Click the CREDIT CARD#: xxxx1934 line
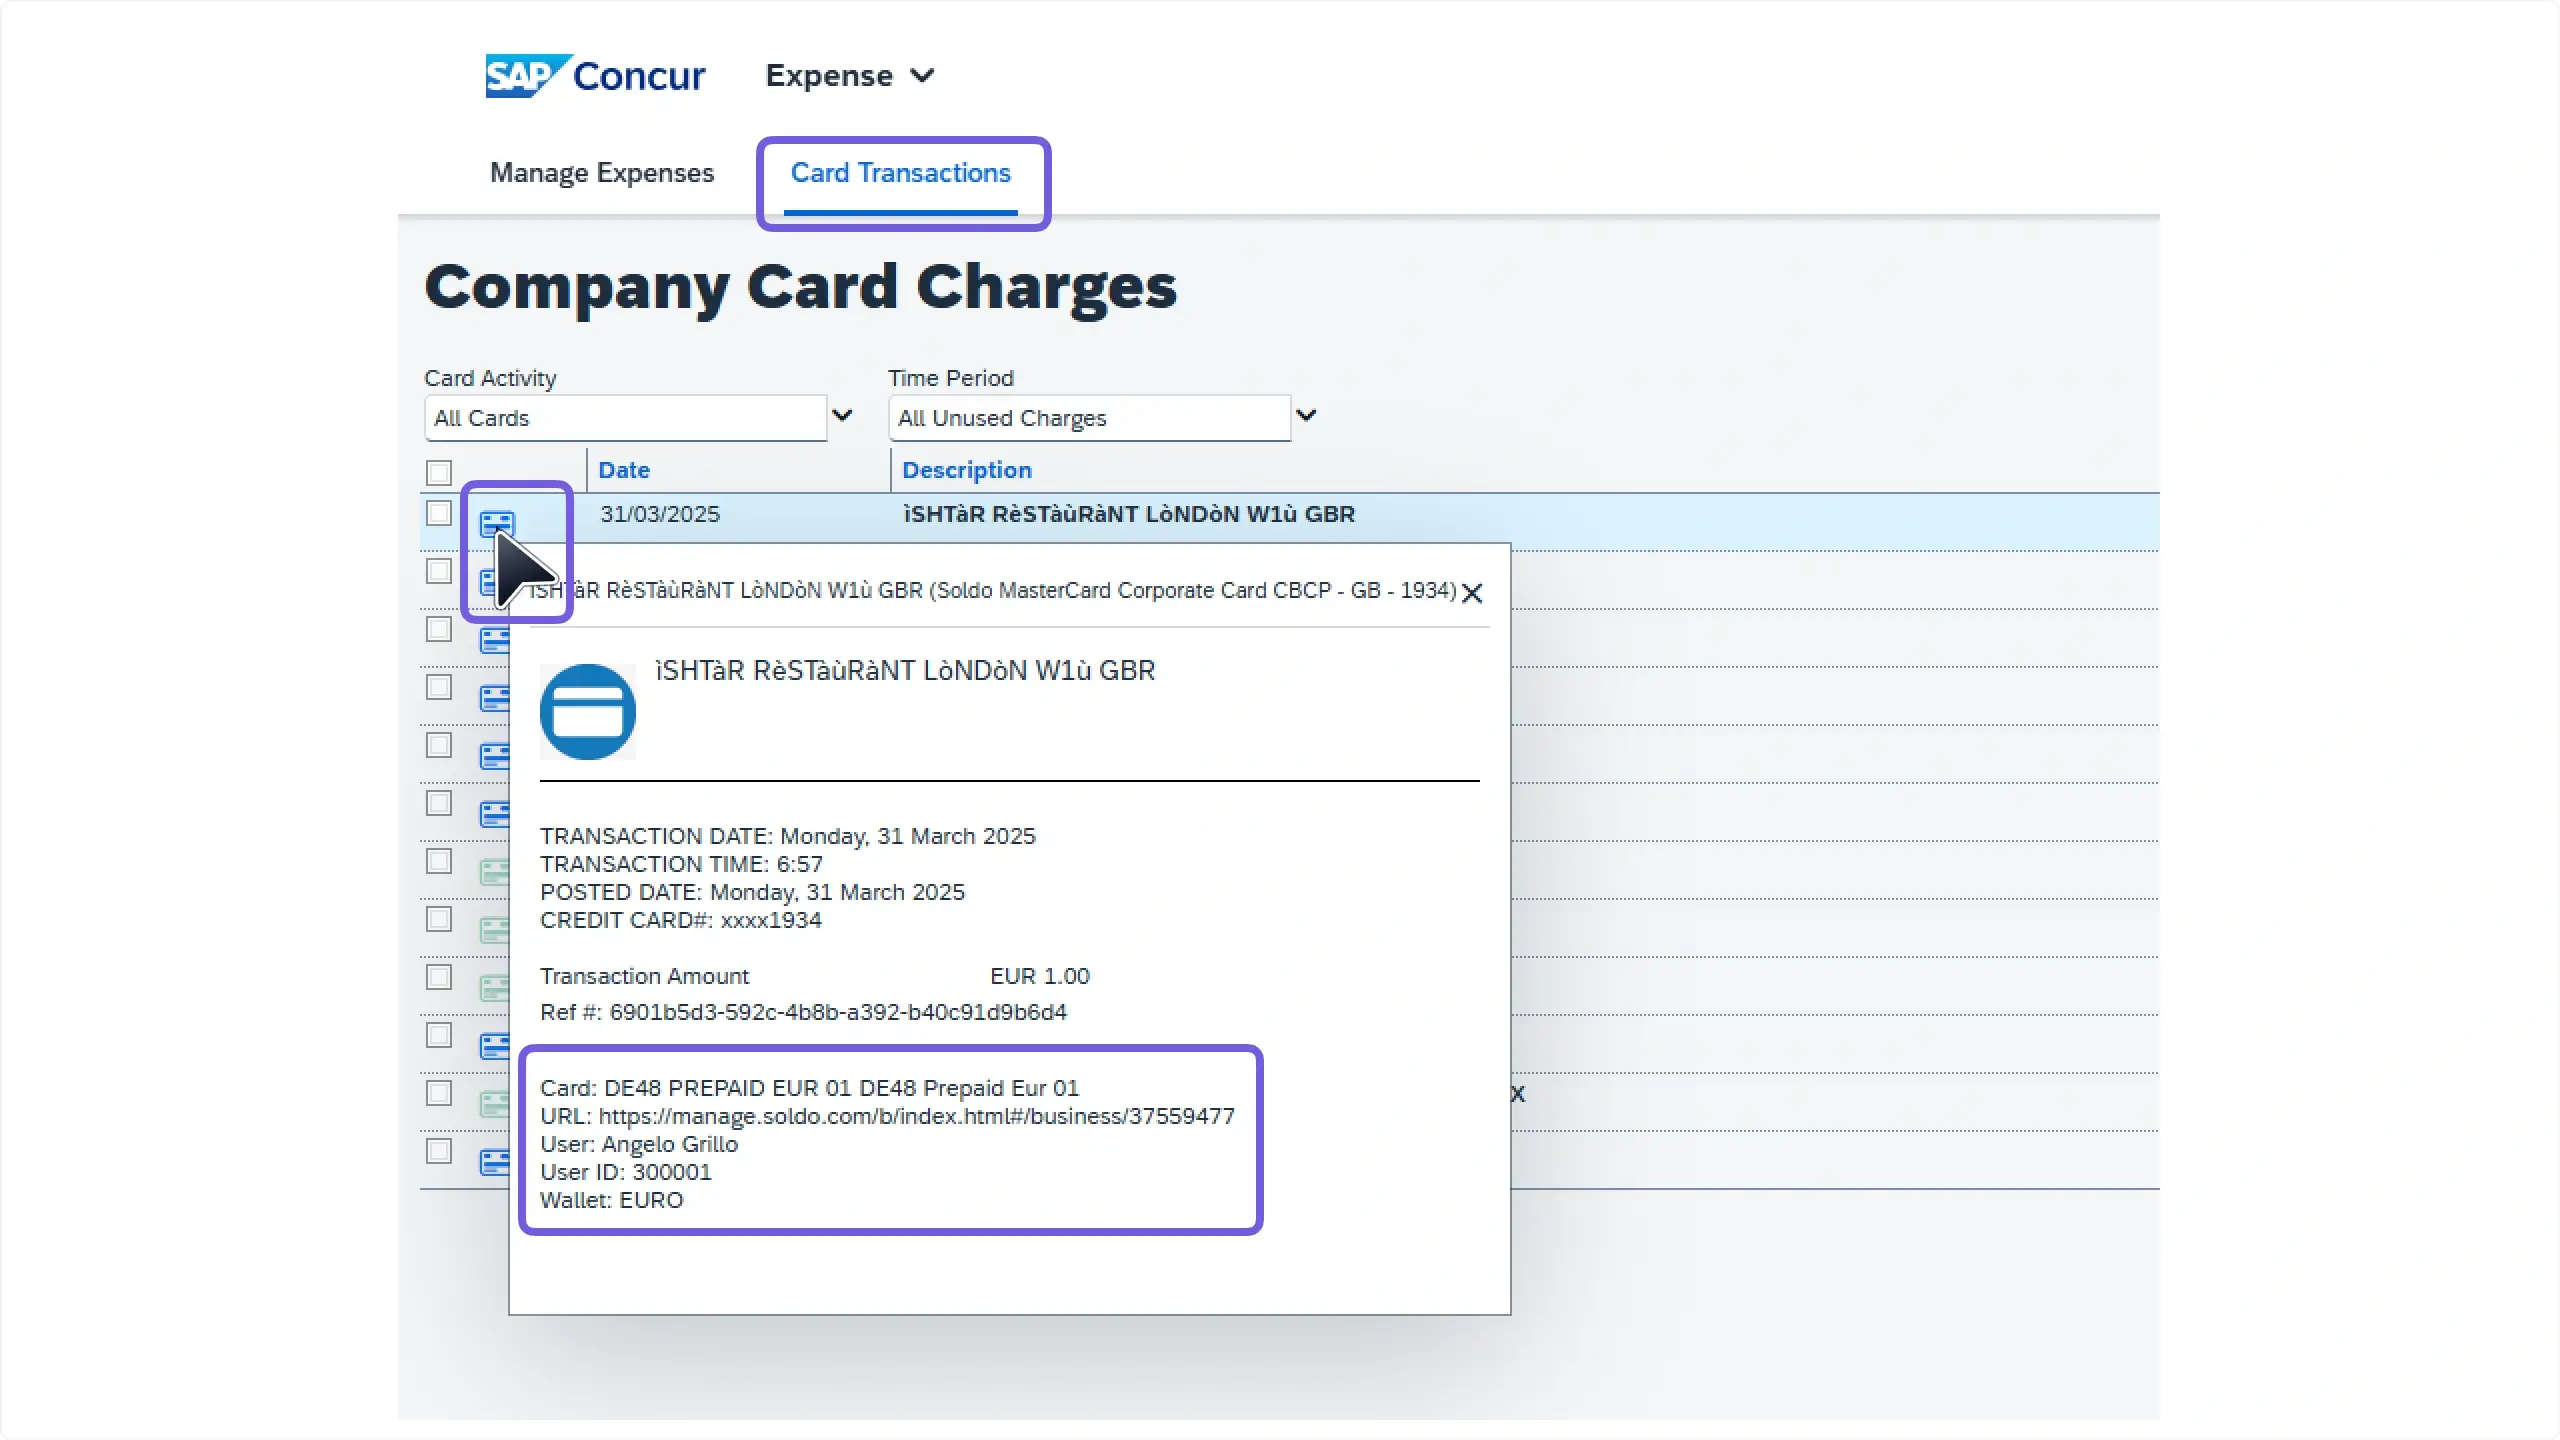Viewport: 2560px width, 1440px height. click(x=681, y=920)
